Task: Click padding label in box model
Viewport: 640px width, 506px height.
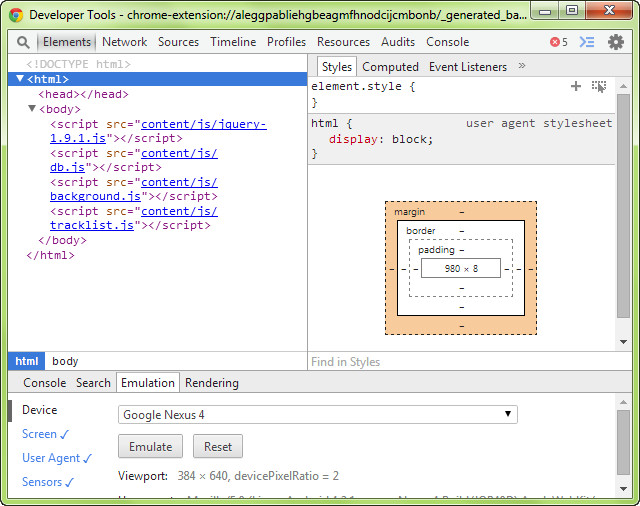Action: [436, 250]
